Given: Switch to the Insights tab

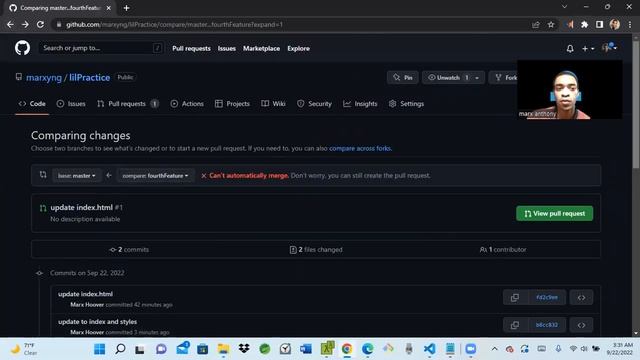Looking at the screenshot, I should 360,104.
